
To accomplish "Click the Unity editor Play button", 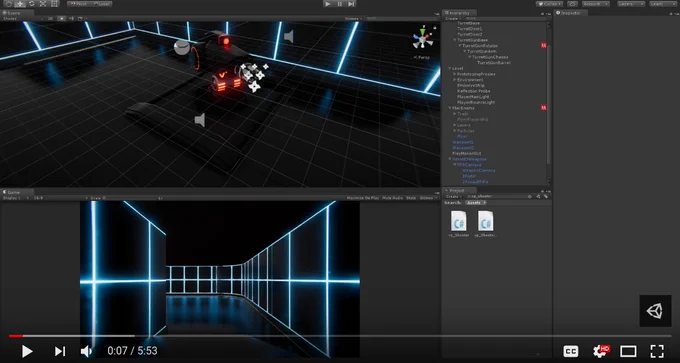I will [328, 4].
